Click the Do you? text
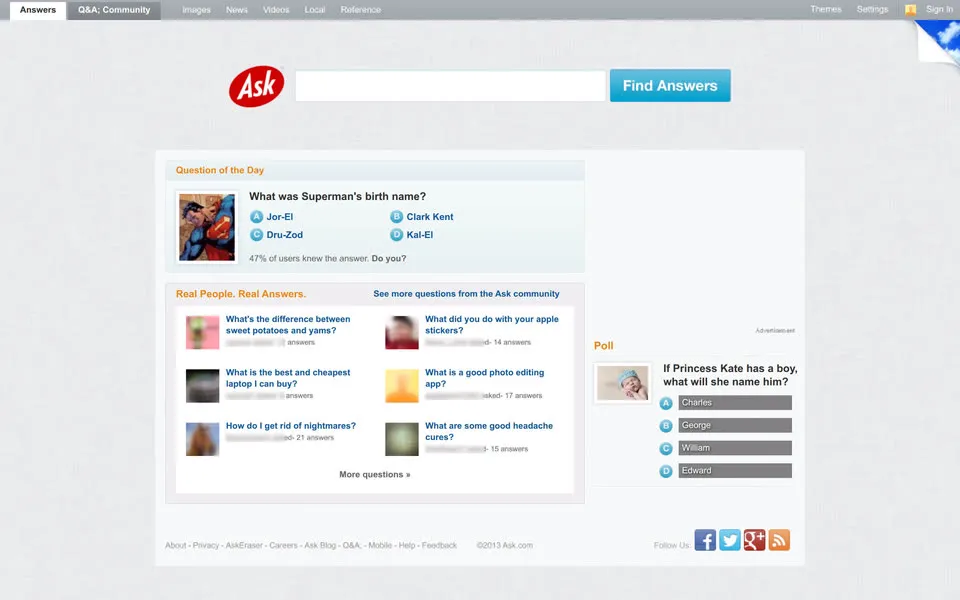Image resolution: width=960 pixels, height=600 pixels. pyautogui.click(x=389, y=258)
